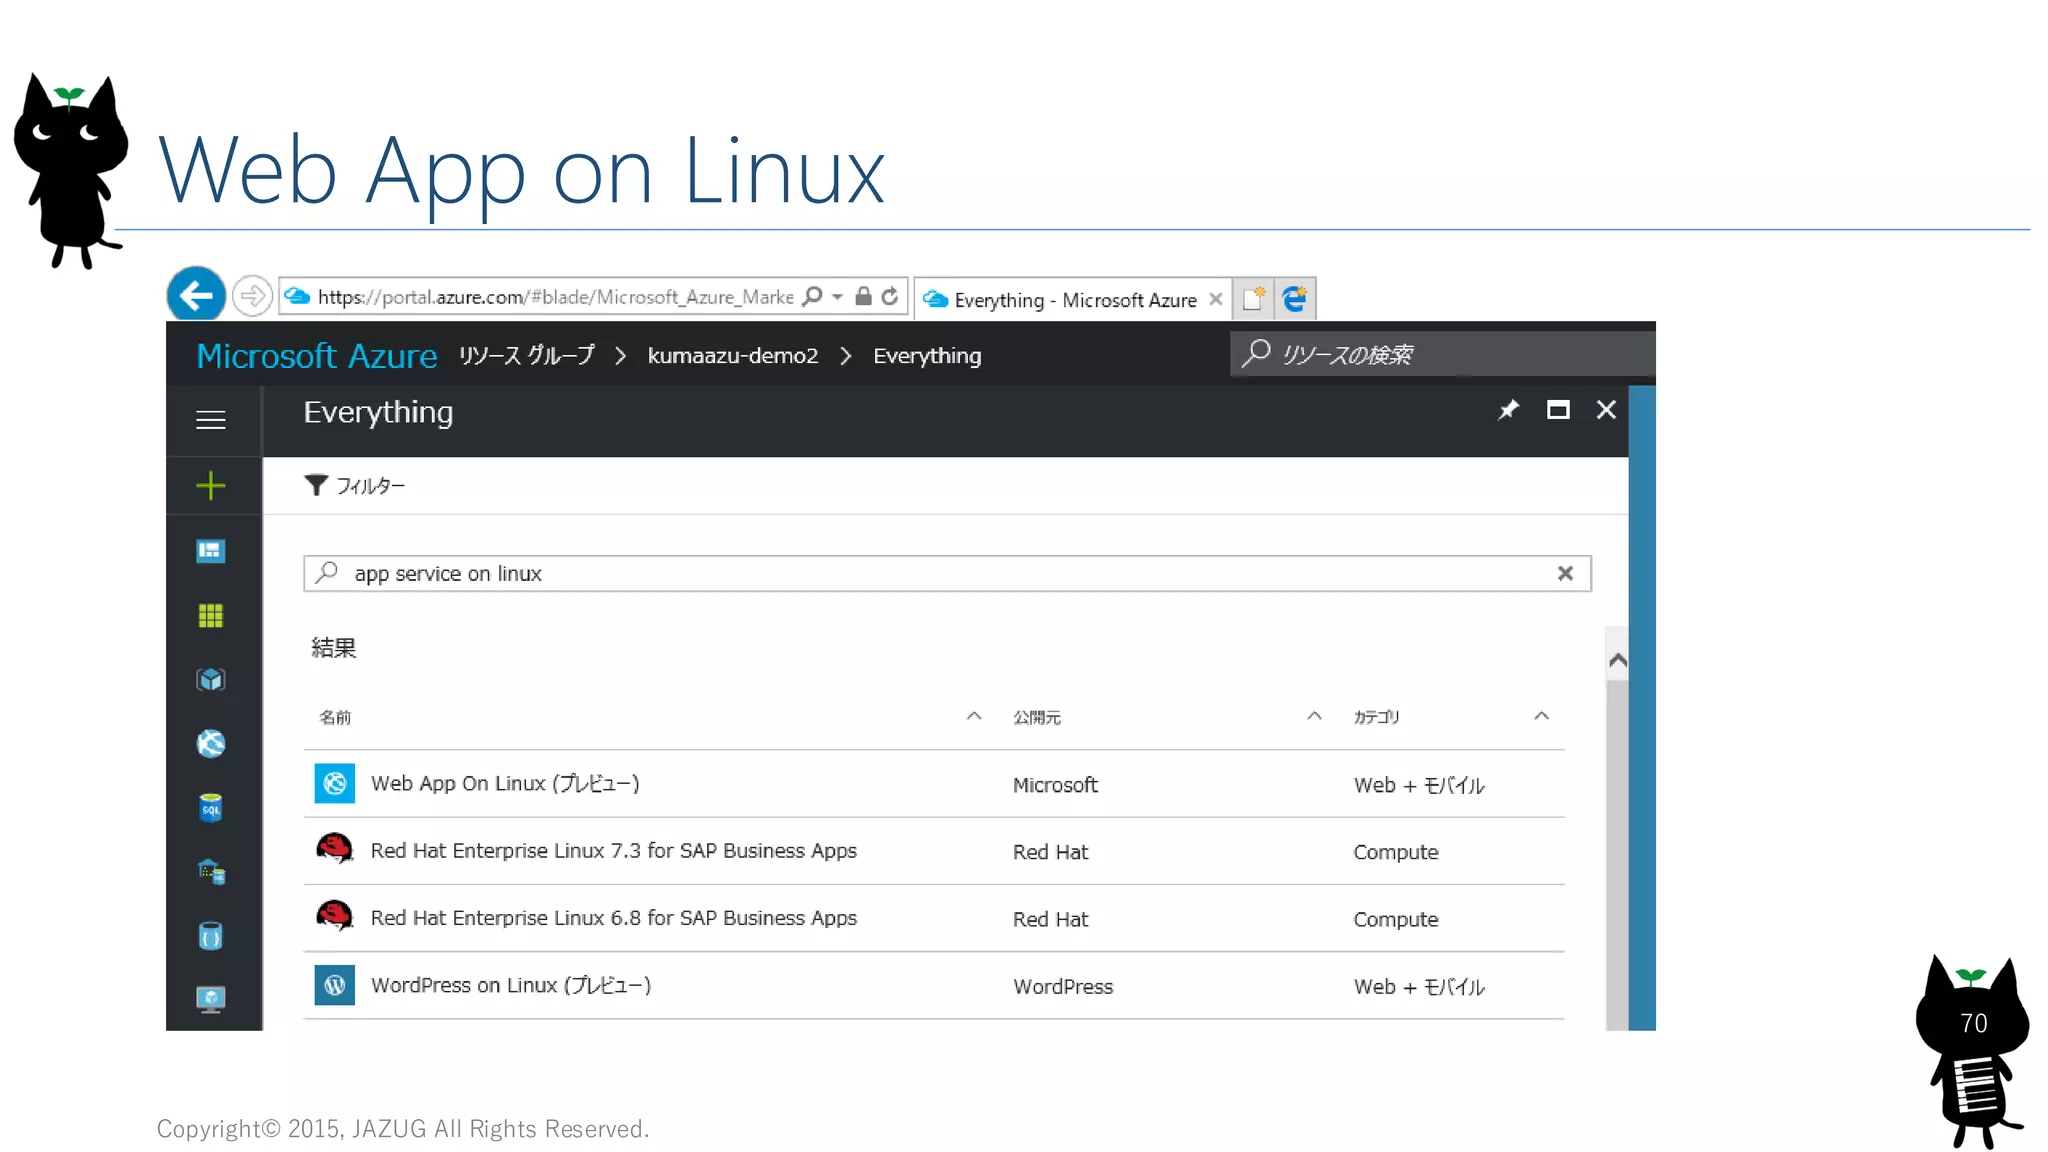Image resolution: width=2048 pixels, height=1152 pixels.
Task: Click the Everything breadcrumb
Action: (x=927, y=356)
